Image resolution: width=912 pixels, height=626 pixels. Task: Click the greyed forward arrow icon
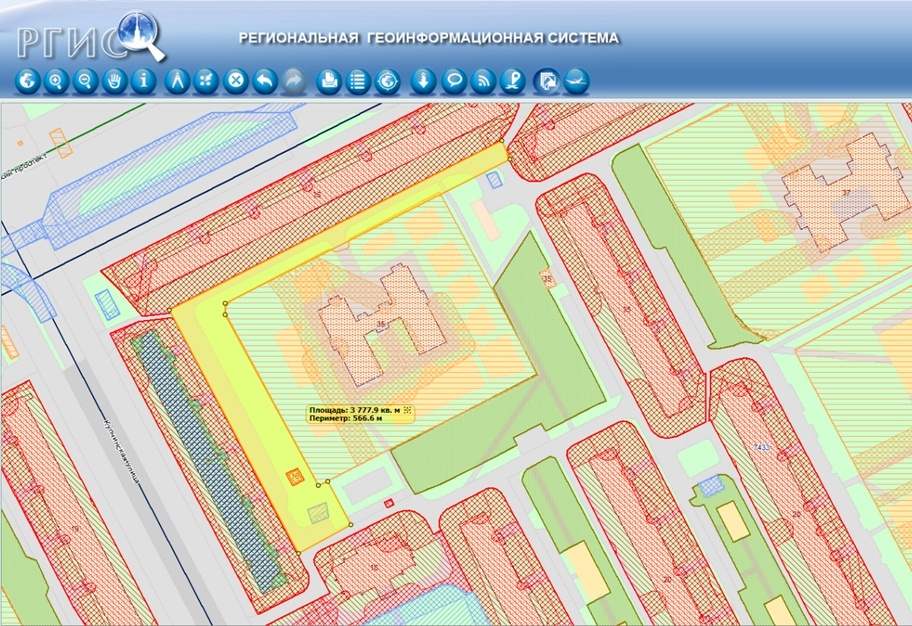[294, 81]
